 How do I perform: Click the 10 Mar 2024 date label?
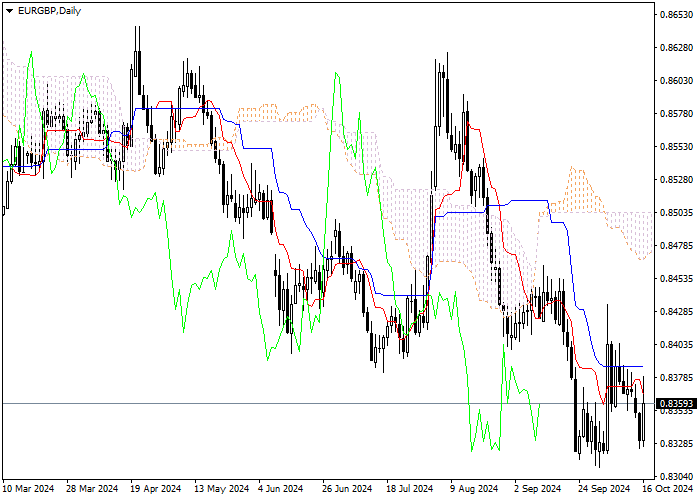(x=29, y=489)
